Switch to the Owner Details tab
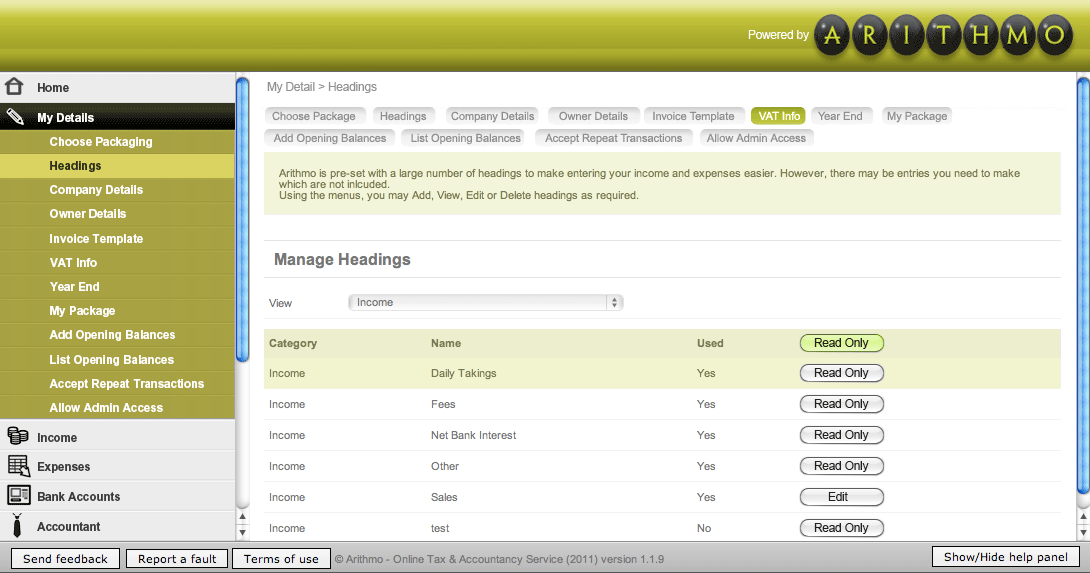The height and width of the screenshot is (573, 1090). [x=593, y=116]
